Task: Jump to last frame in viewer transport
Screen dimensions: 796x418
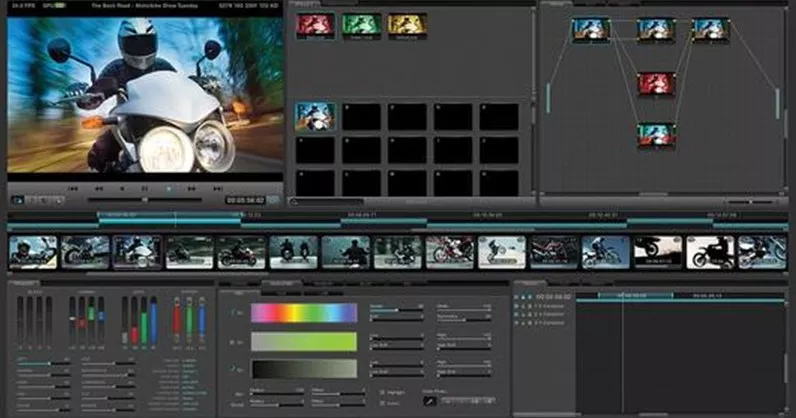Action: coord(218,188)
